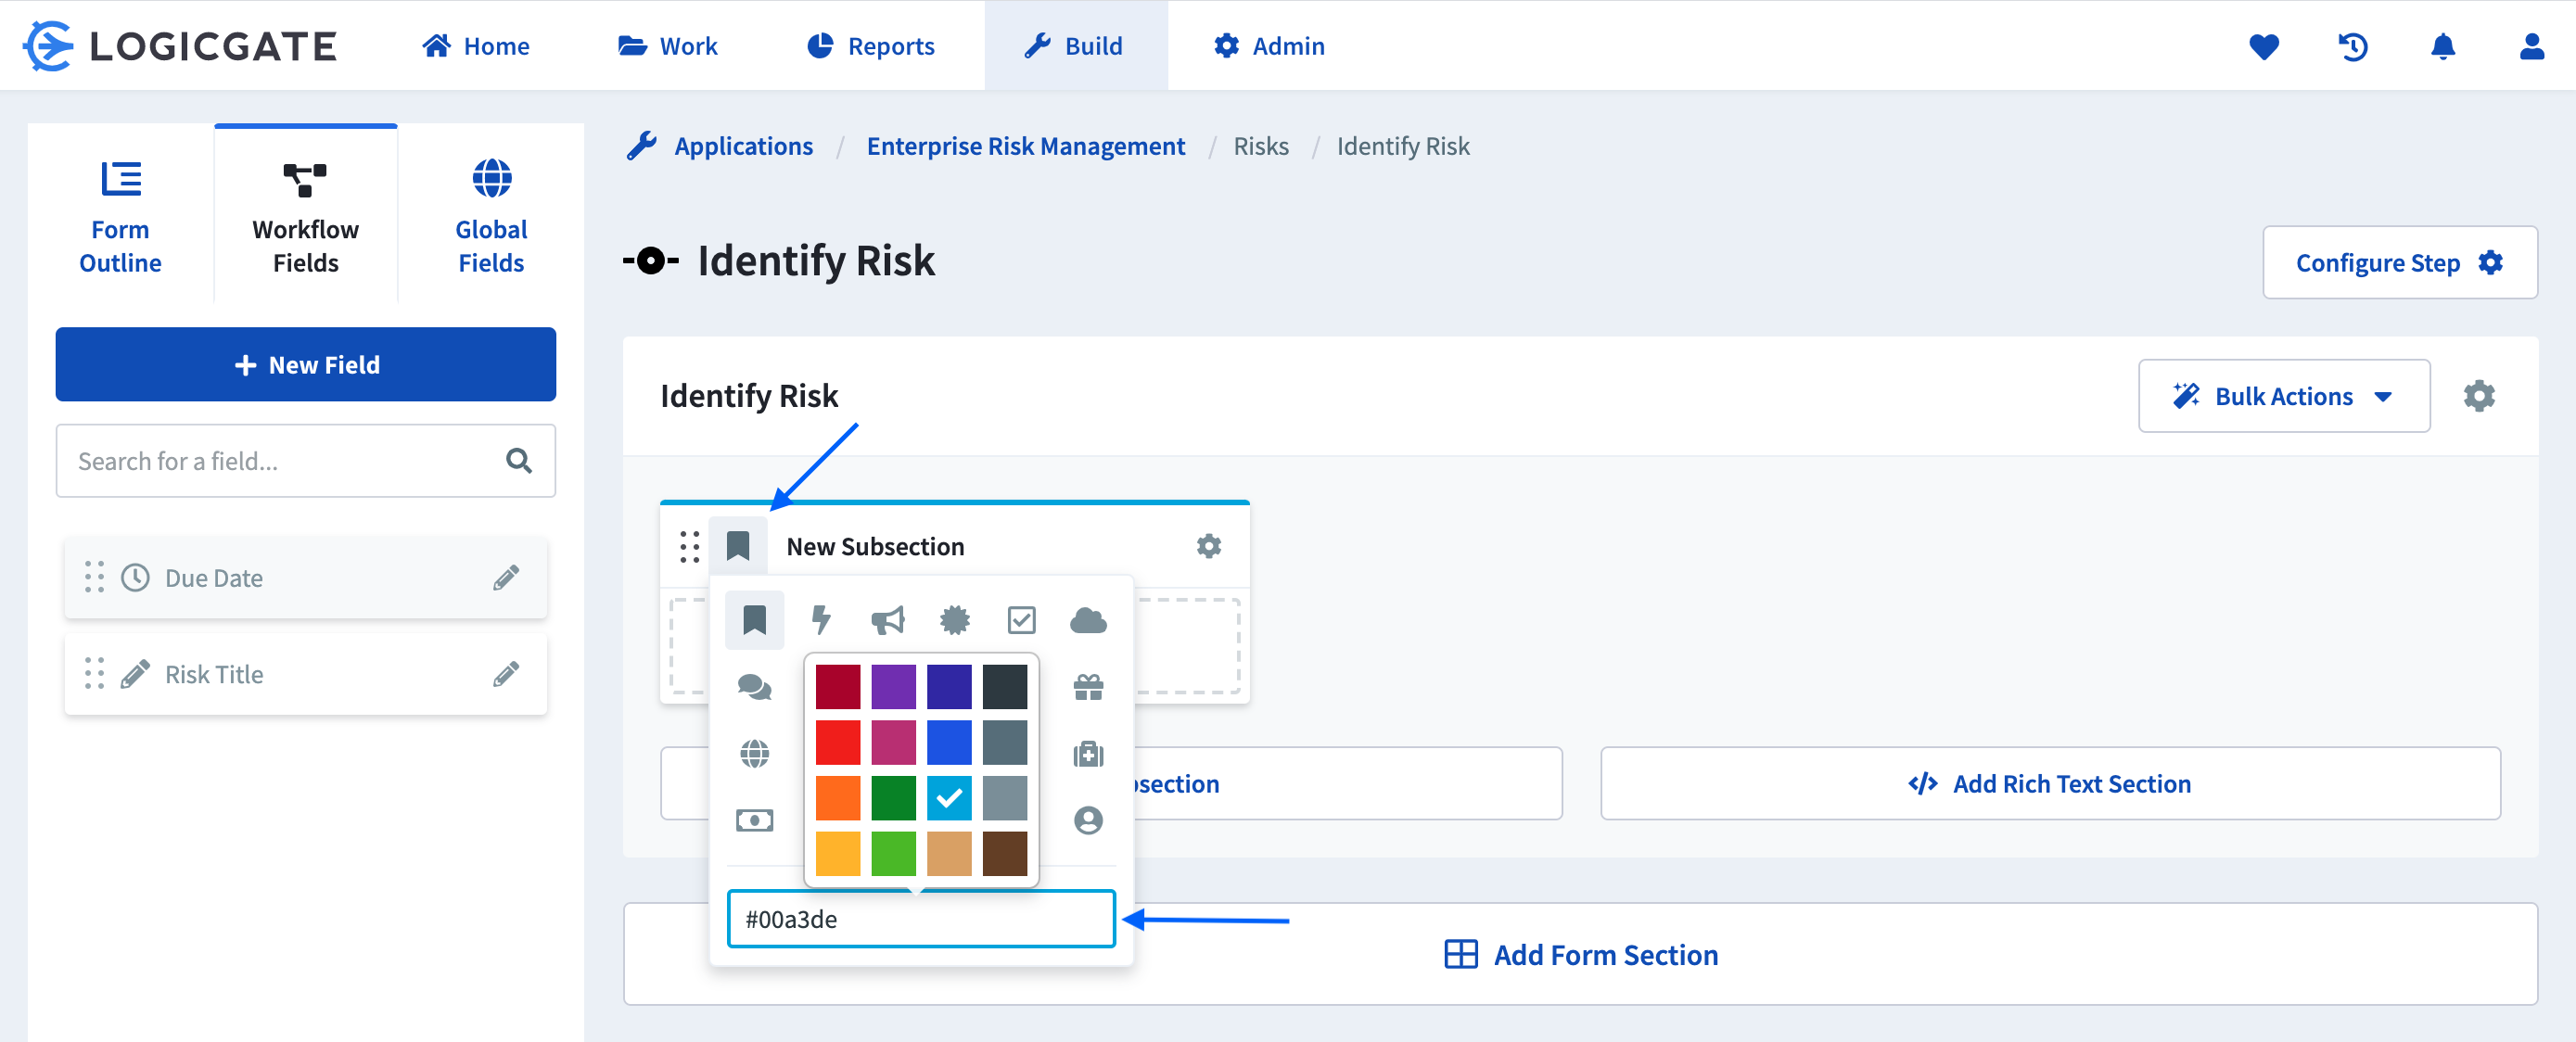
Task: Select the user circle icon
Action: pyautogui.click(x=1088, y=820)
